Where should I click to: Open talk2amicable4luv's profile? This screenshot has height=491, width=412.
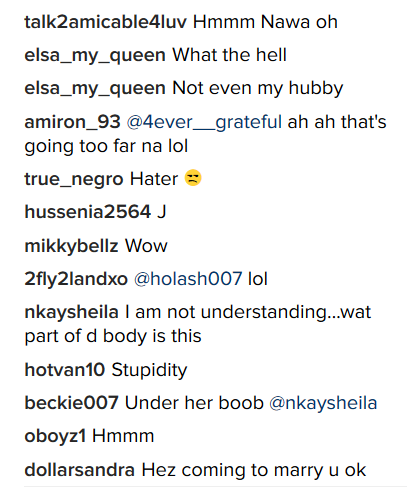[105, 22]
